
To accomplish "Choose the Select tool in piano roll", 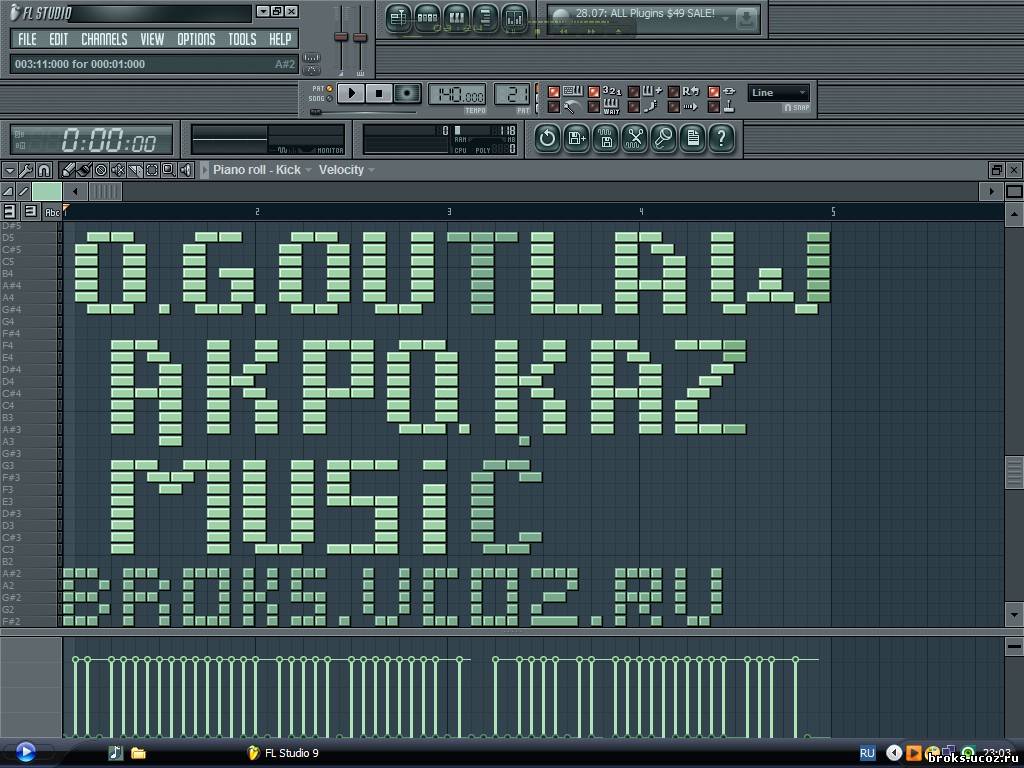I will coord(152,170).
